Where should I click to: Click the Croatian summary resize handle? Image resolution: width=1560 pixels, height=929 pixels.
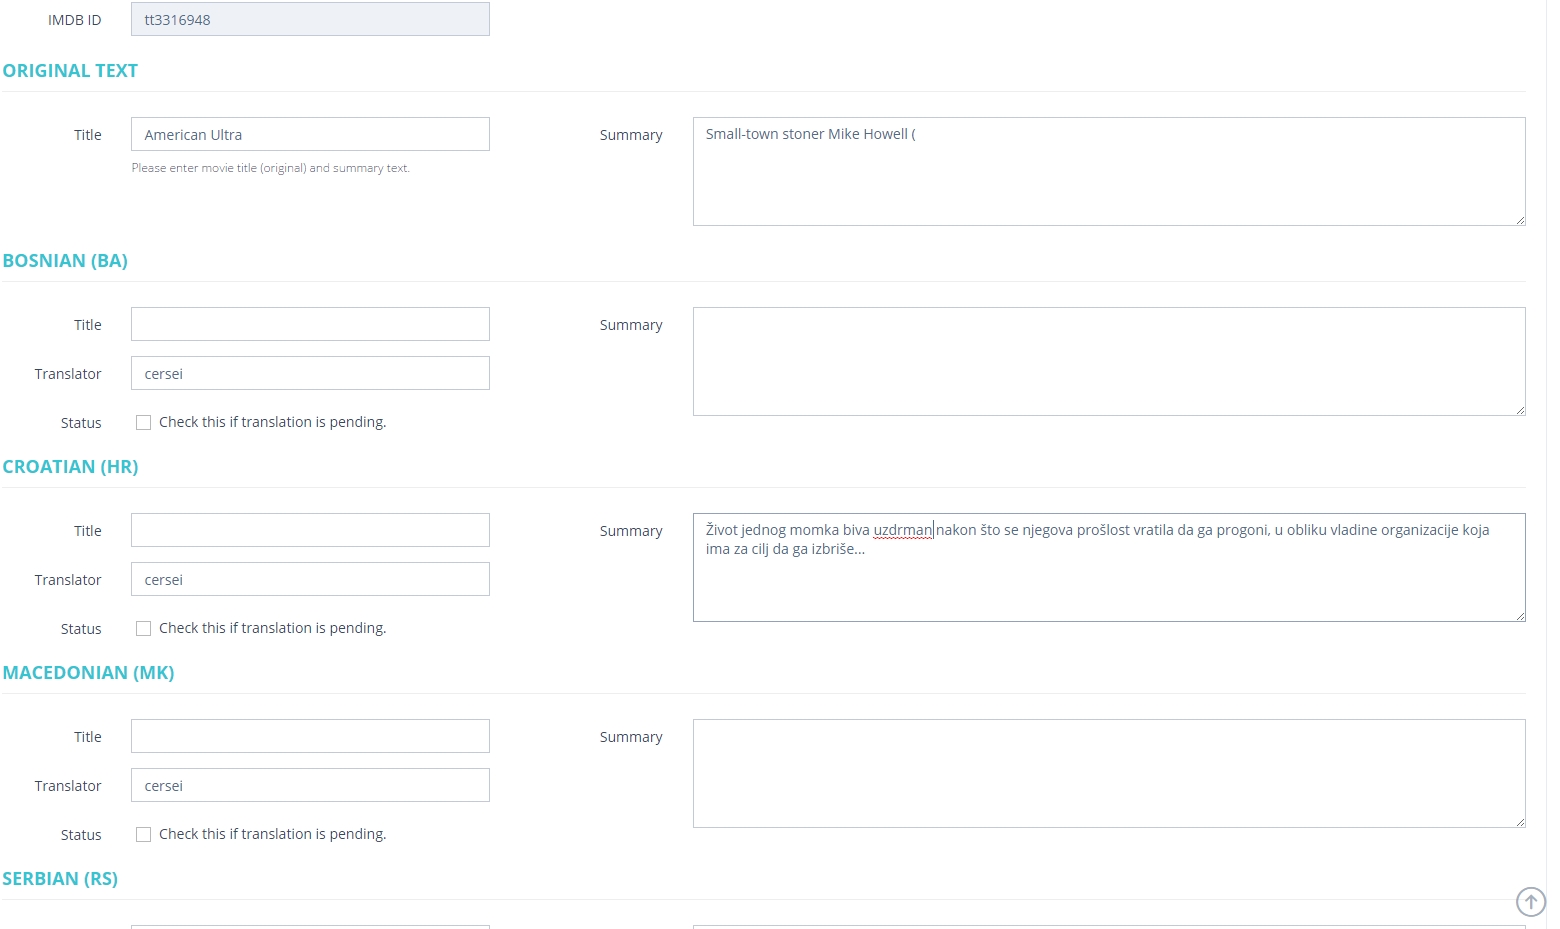click(1520, 616)
